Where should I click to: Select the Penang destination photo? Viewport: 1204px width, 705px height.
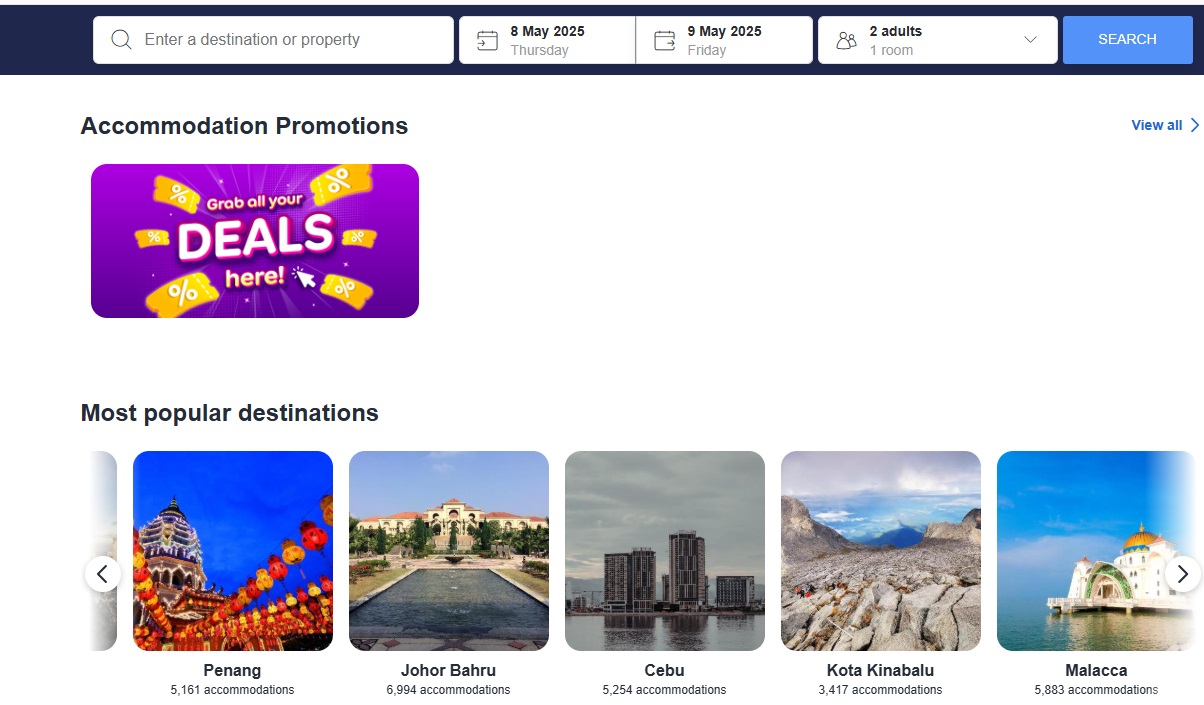[x=233, y=551]
